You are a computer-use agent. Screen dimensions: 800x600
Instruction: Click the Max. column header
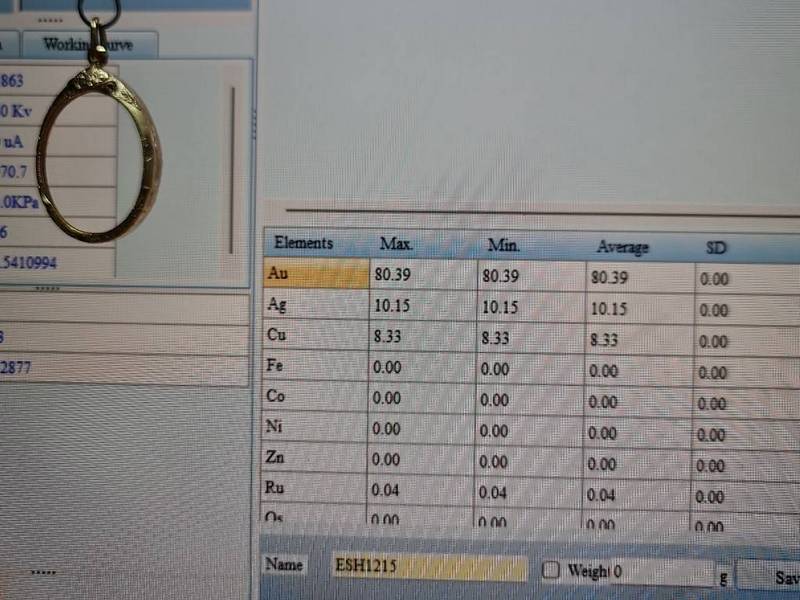pyautogui.click(x=396, y=244)
